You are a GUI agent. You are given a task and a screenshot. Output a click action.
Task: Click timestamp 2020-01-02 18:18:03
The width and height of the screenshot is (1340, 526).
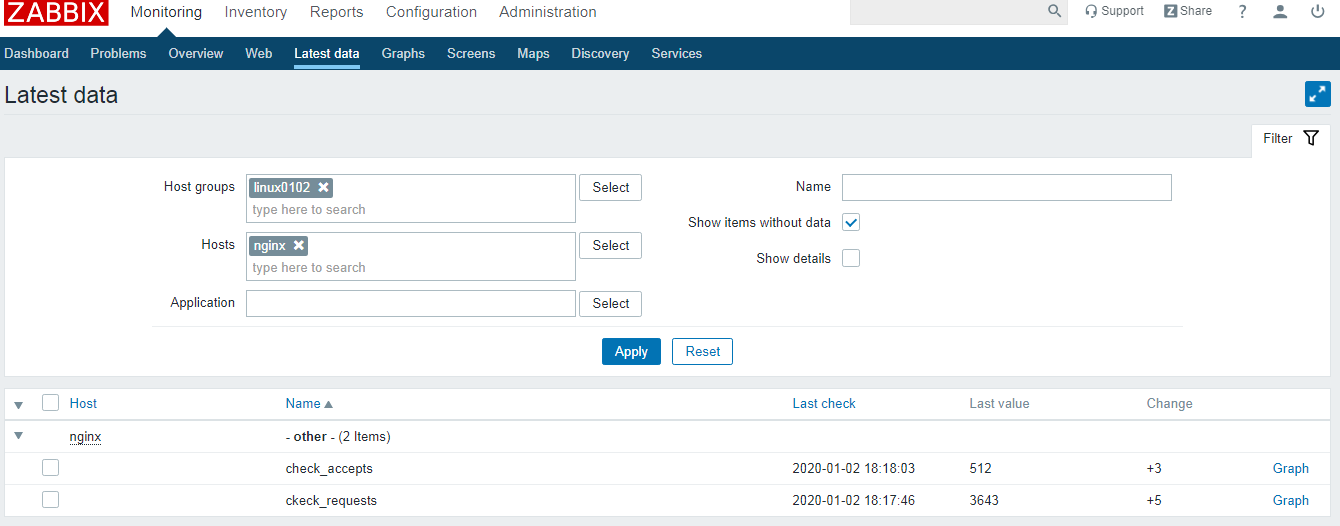pos(855,468)
